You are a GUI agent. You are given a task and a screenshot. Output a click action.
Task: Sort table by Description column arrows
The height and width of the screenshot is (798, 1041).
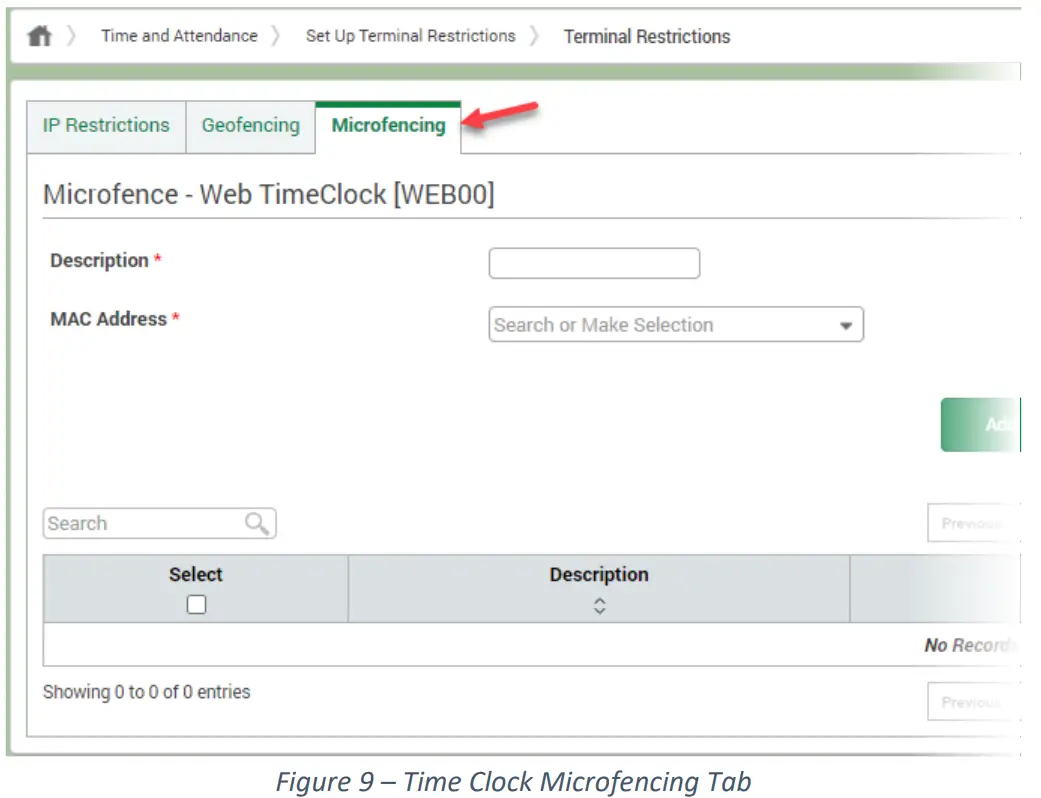pyautogui.click(x=600, y=605)
